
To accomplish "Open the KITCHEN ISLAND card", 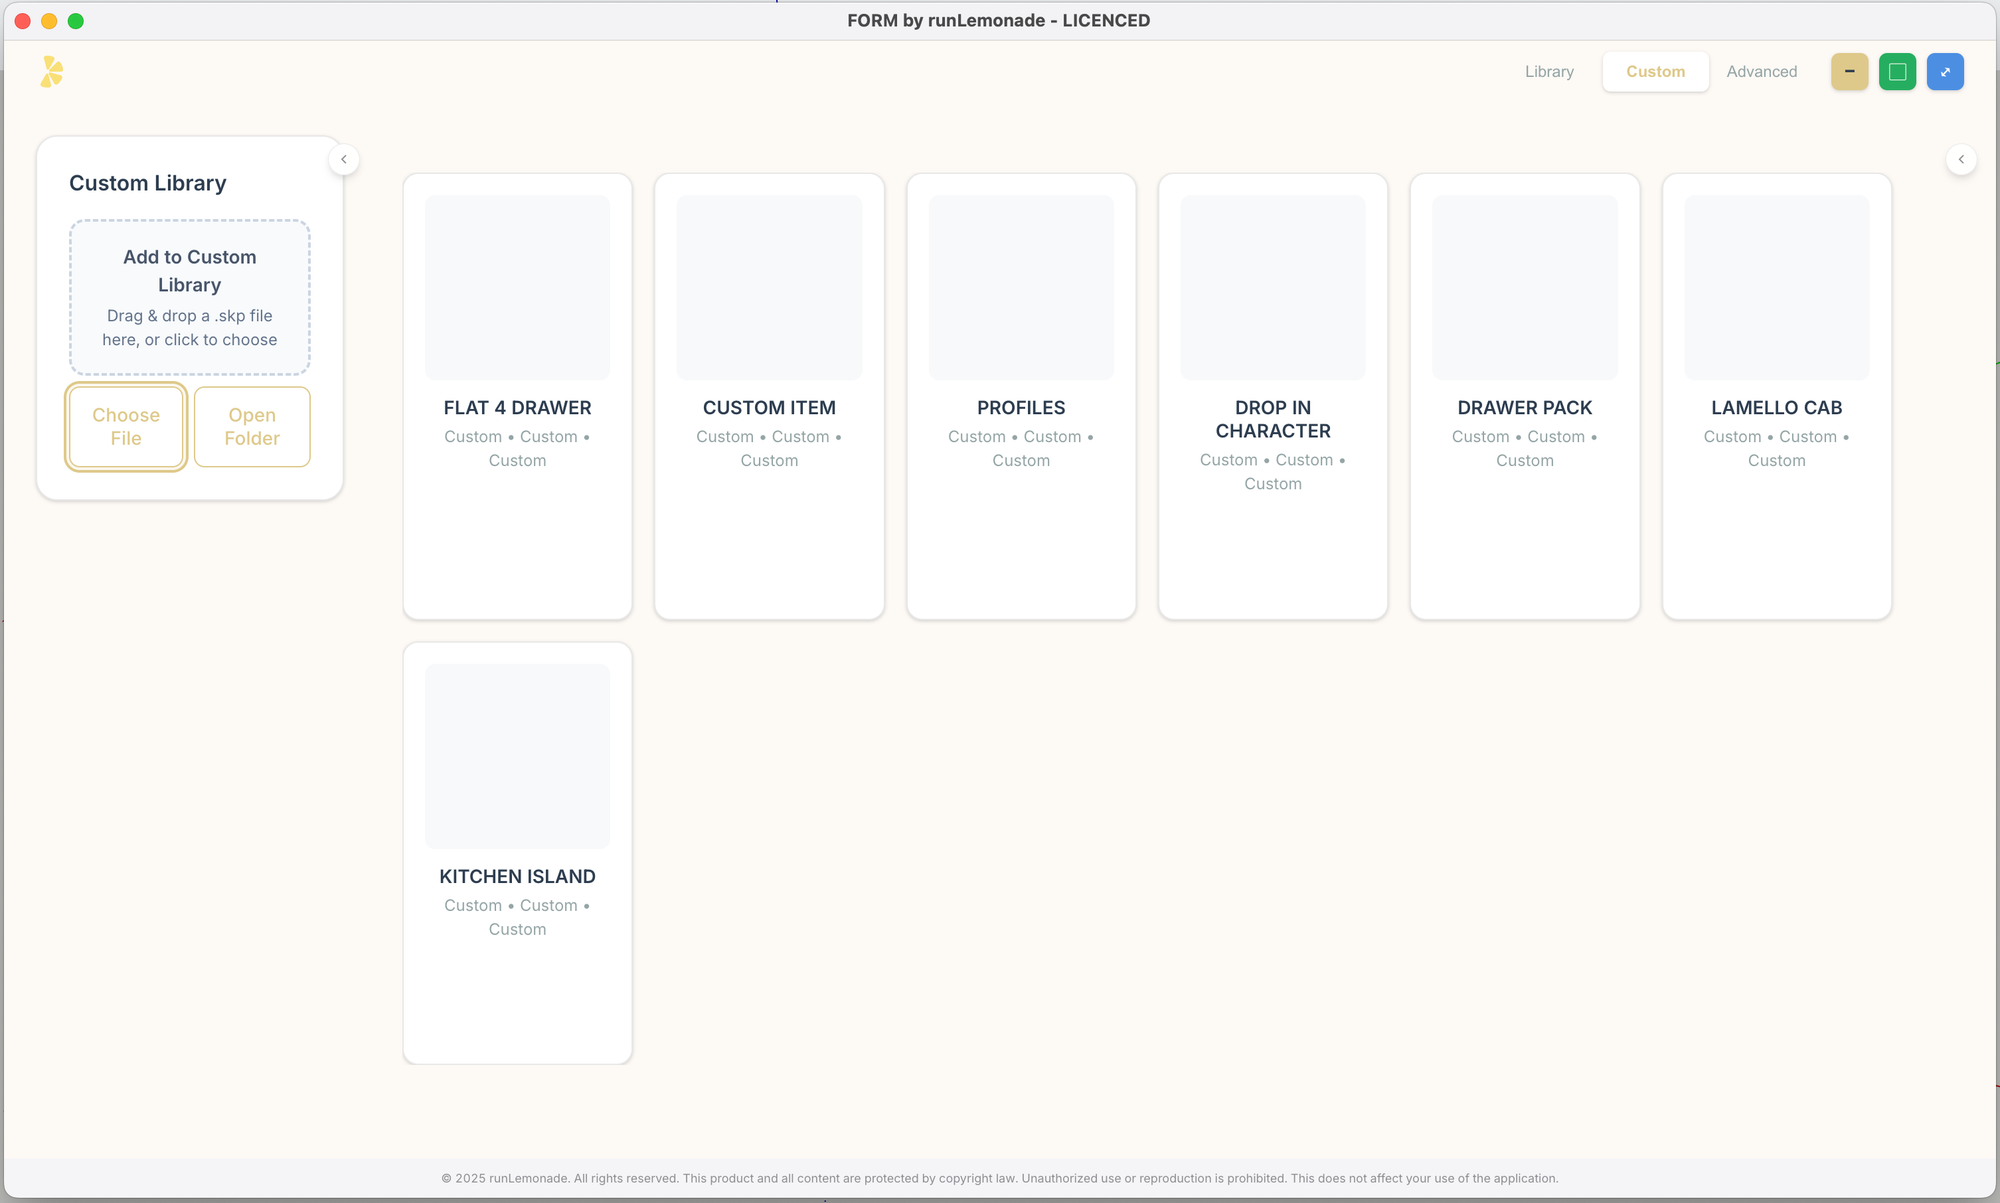I will click(x=517, y=853).
